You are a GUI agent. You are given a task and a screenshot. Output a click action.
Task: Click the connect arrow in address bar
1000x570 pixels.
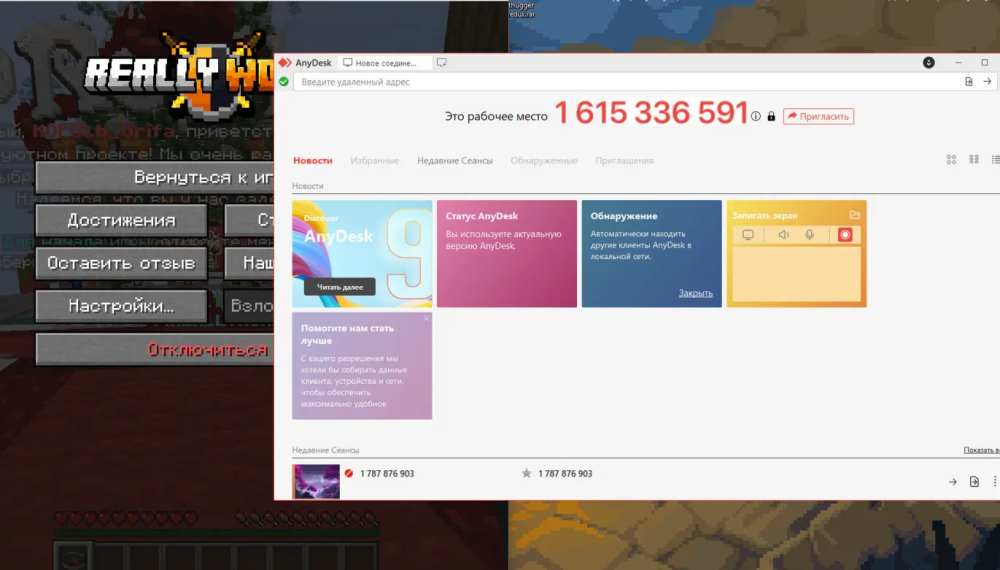click(x=987, y=82)
